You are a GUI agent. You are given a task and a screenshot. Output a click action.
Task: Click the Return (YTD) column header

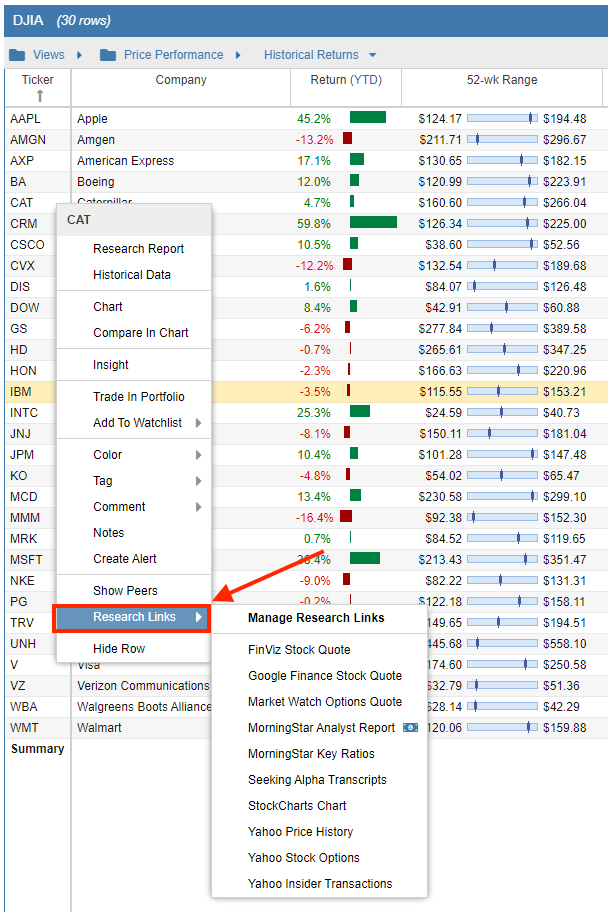pos(346,80)
